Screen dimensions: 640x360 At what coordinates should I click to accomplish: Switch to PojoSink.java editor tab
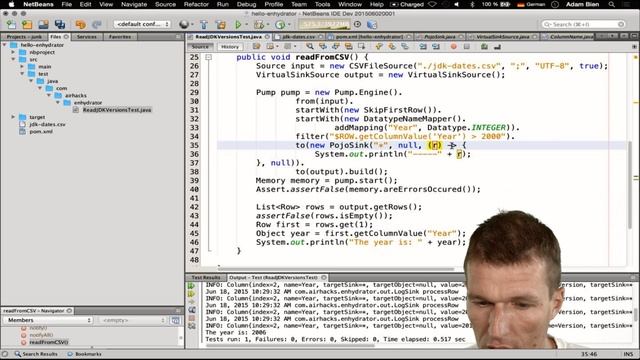pyautogui.click(x=439, y=37)
